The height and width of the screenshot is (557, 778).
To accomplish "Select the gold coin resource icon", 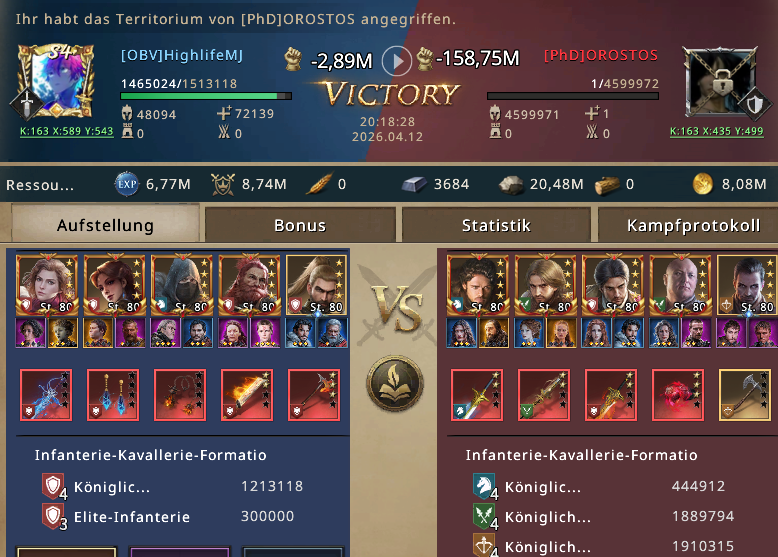I will (703, 184).
